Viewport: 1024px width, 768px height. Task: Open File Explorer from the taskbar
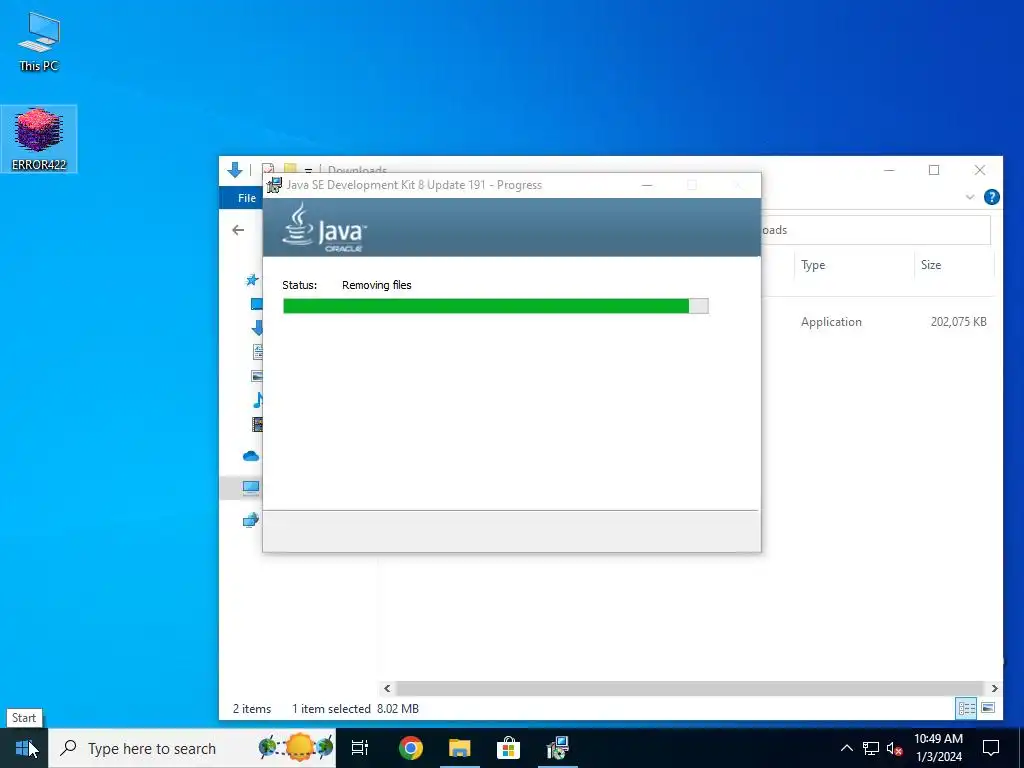tap(460, 748)
